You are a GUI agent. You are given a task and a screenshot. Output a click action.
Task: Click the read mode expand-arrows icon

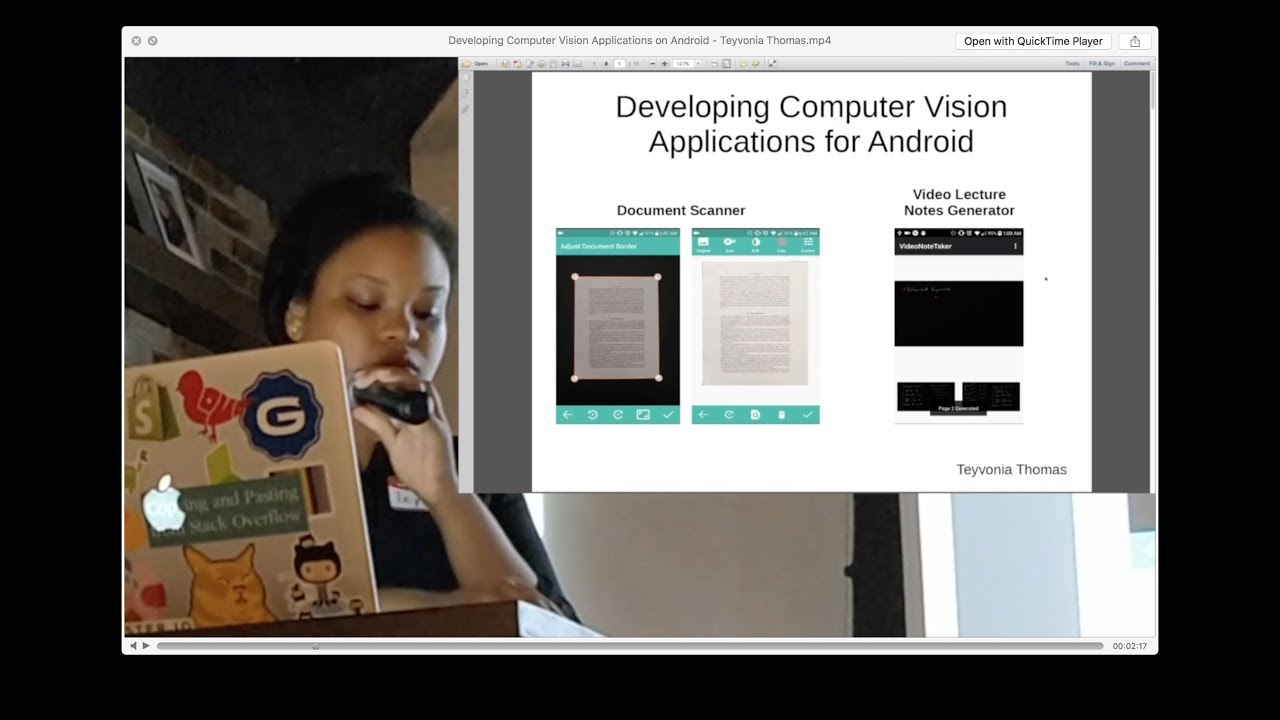click(x=772, y=64)
